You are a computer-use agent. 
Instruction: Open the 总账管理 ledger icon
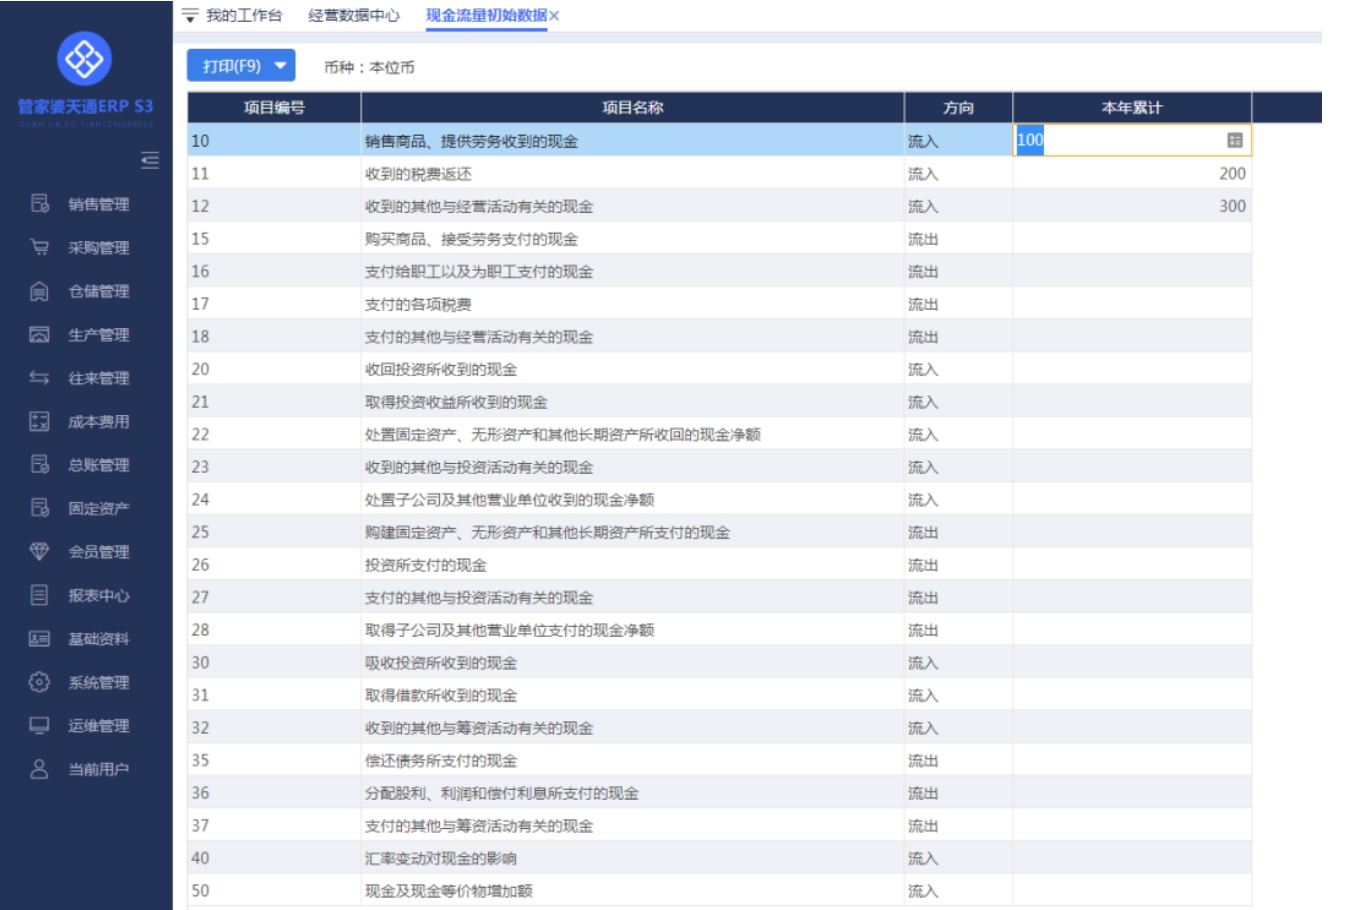pyautogui.click(x=39, y=464)
